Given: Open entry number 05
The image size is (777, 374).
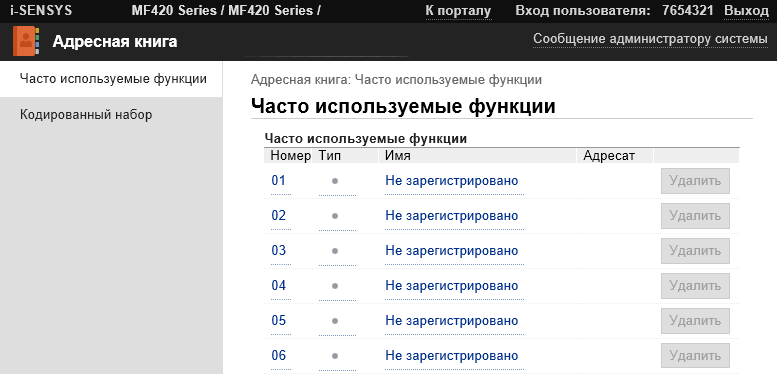Looking at the screenshot, I should pyautogui.click(x=279, y=321).
